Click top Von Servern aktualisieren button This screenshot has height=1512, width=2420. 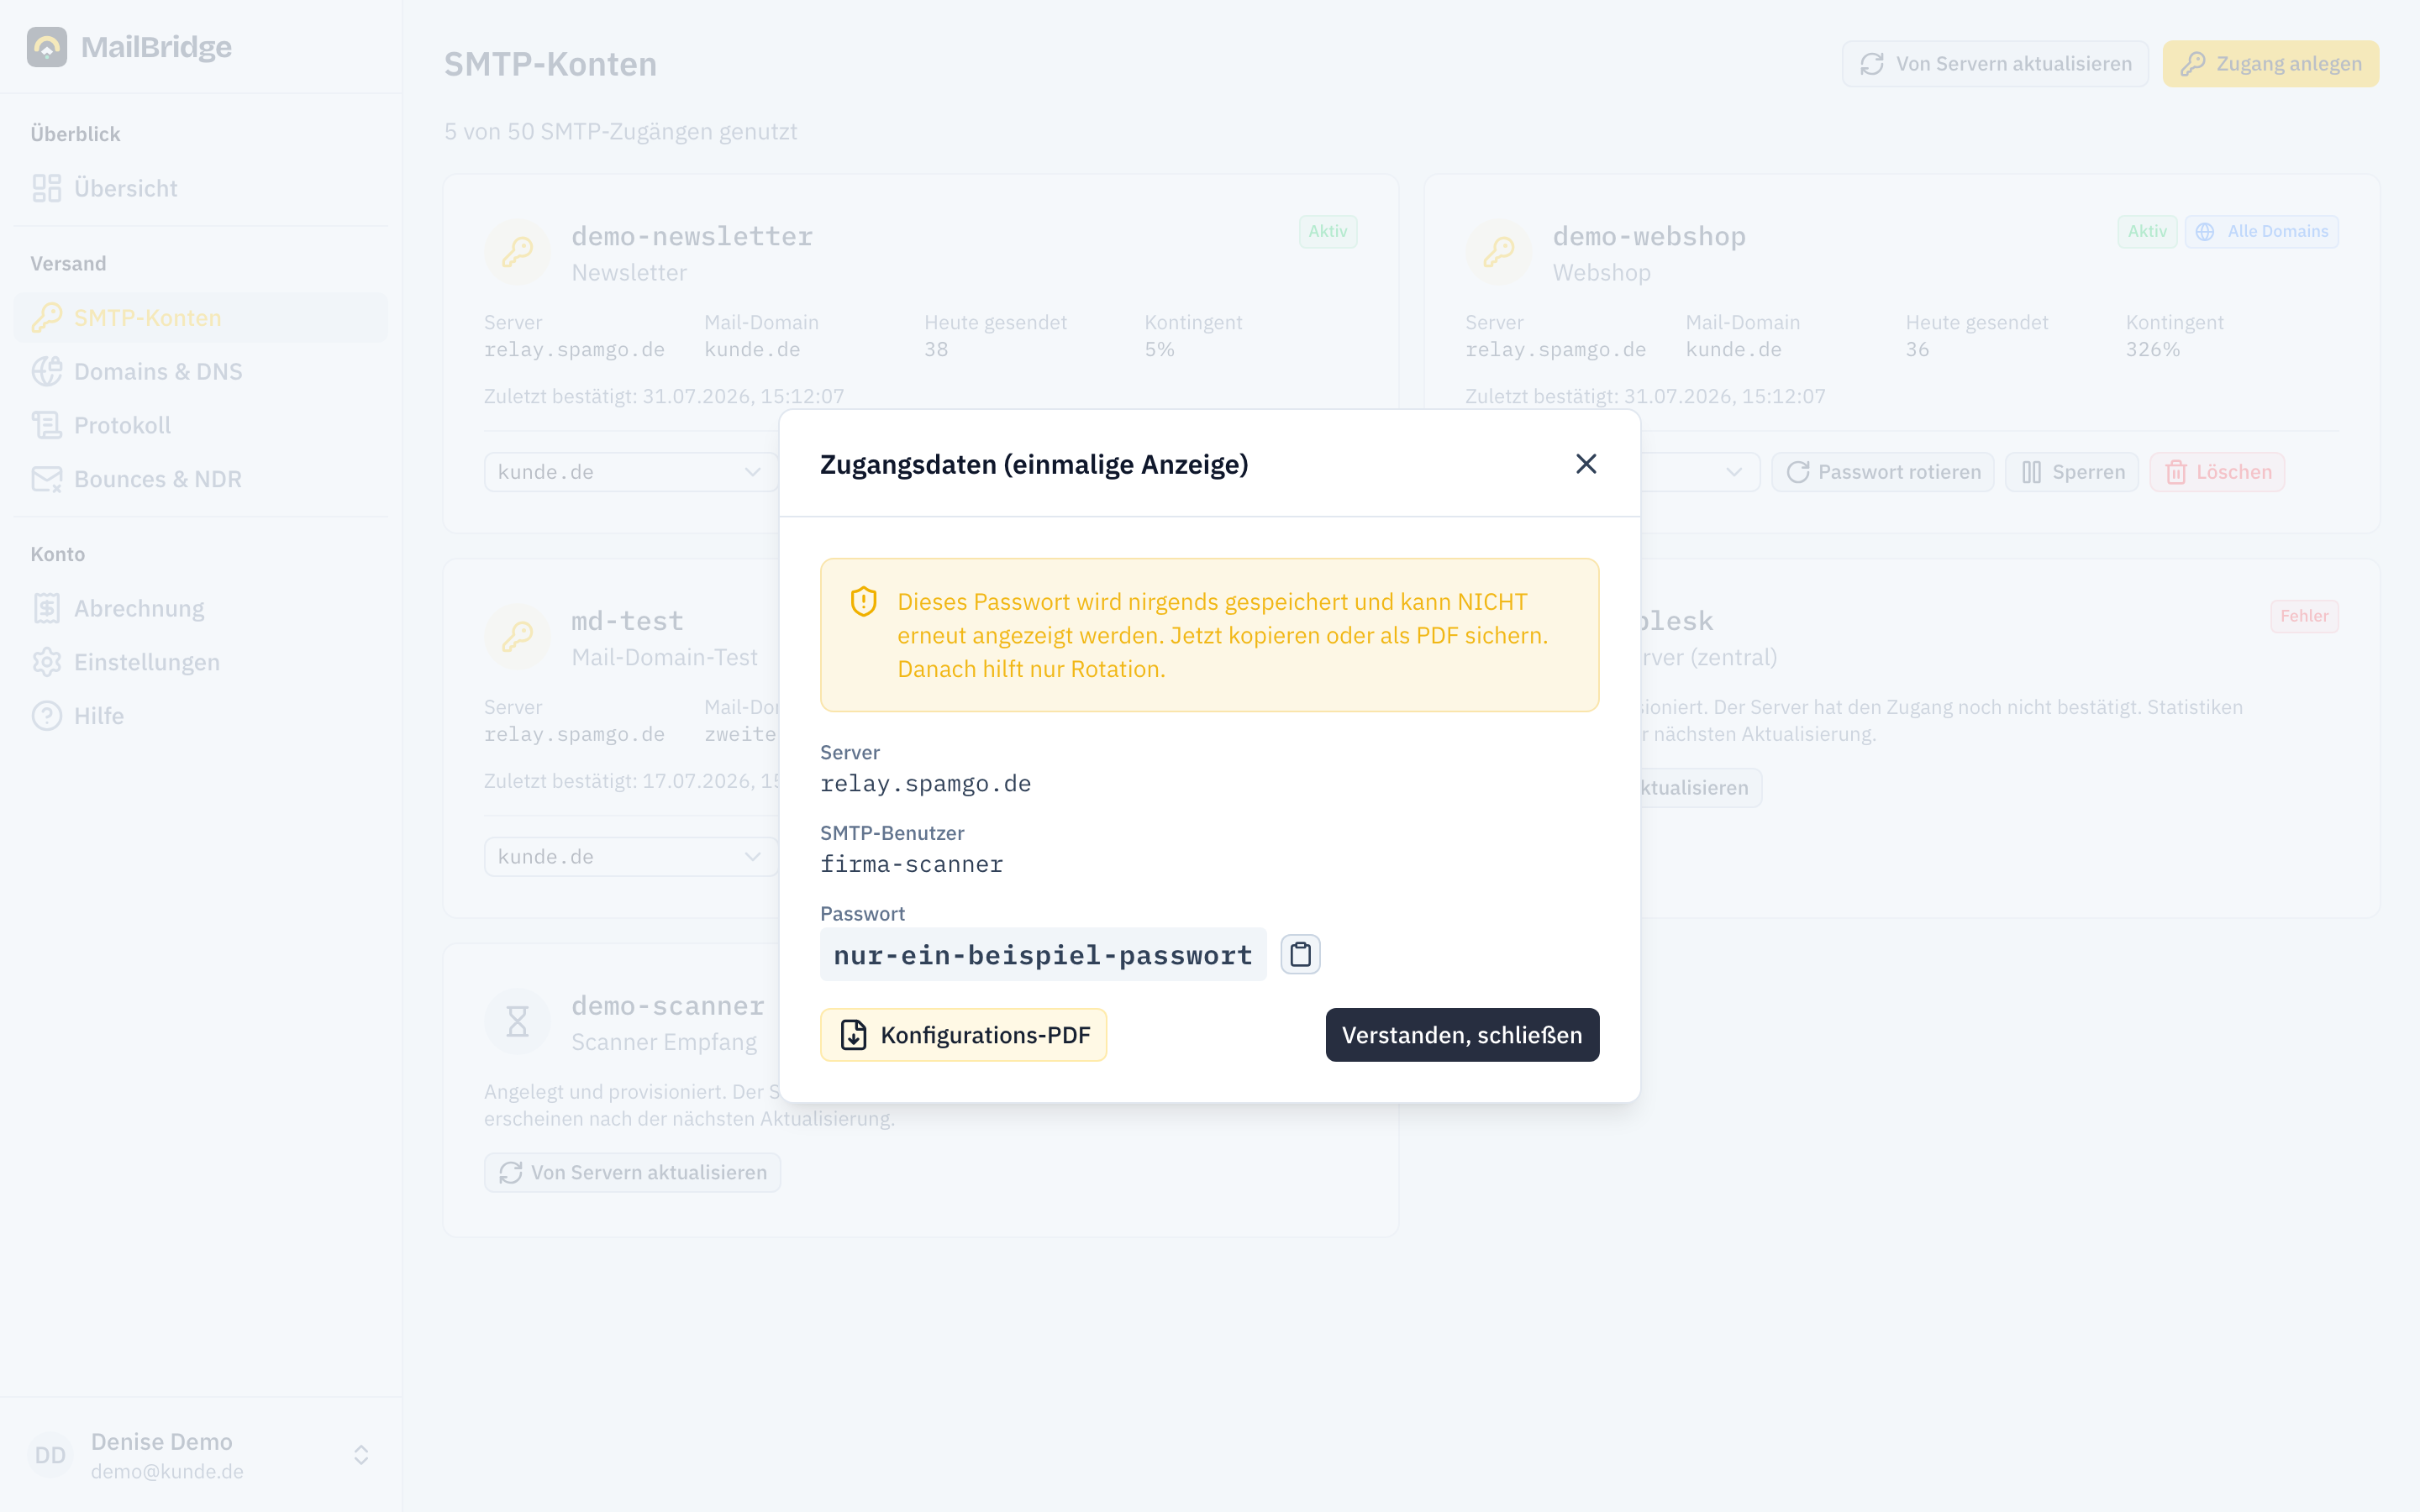pyautogui.click(x=1995, y=64)
